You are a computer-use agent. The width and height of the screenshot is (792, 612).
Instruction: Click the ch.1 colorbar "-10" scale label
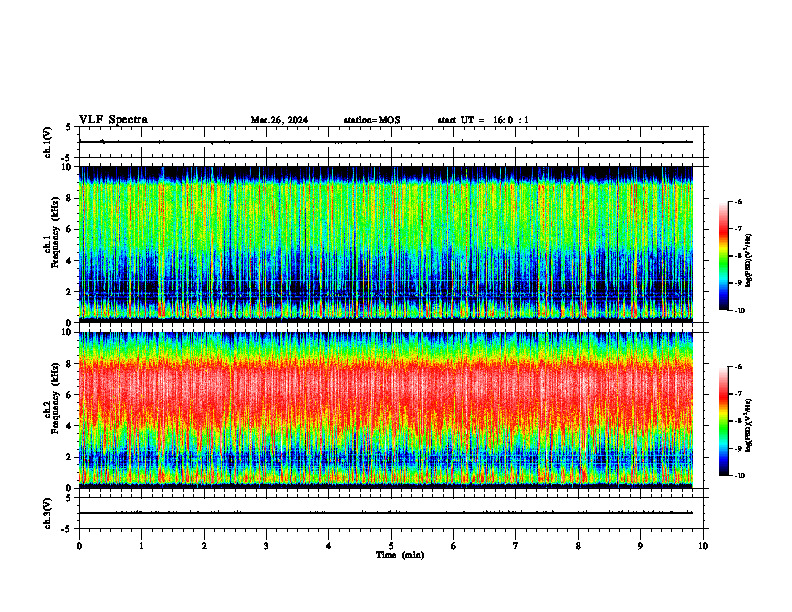[x=739, y=311]
